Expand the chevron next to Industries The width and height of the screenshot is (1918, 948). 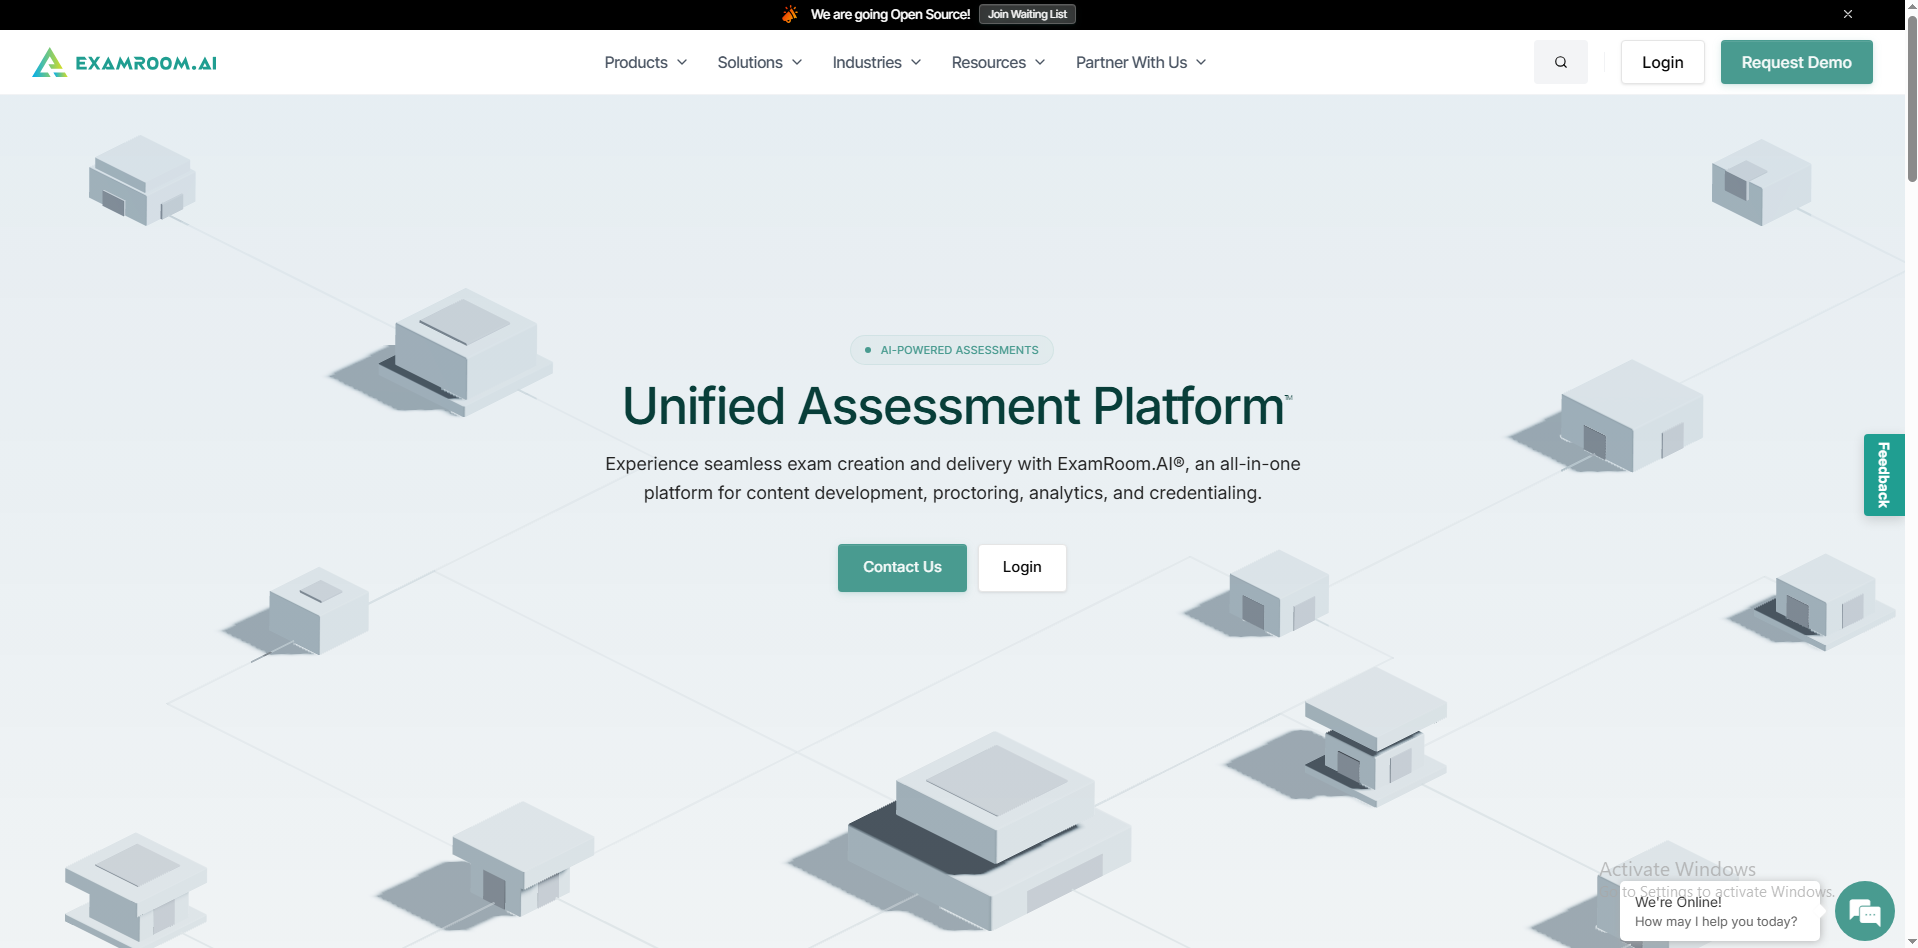(916, 62)
